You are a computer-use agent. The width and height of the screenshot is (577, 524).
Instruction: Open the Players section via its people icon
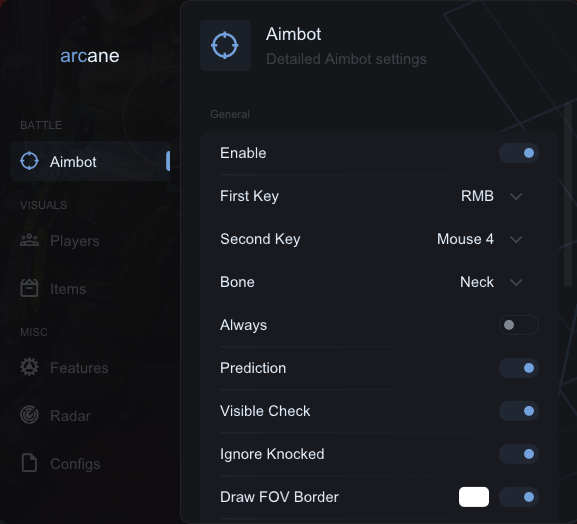click(x=29, y=241)
